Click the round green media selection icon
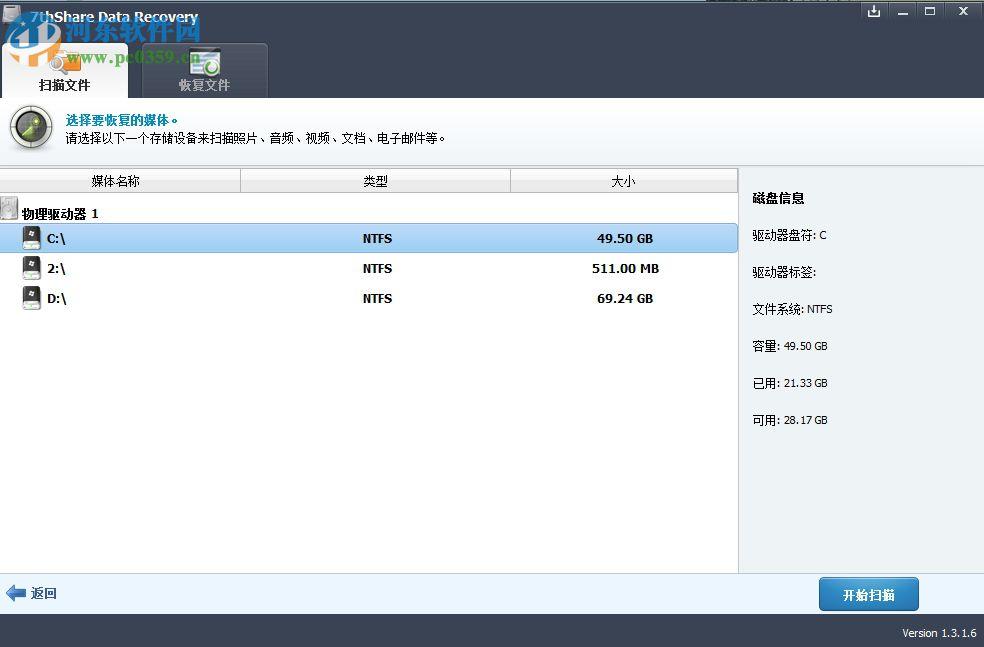The width and height of the screenshot is (984, 647). 30,128
